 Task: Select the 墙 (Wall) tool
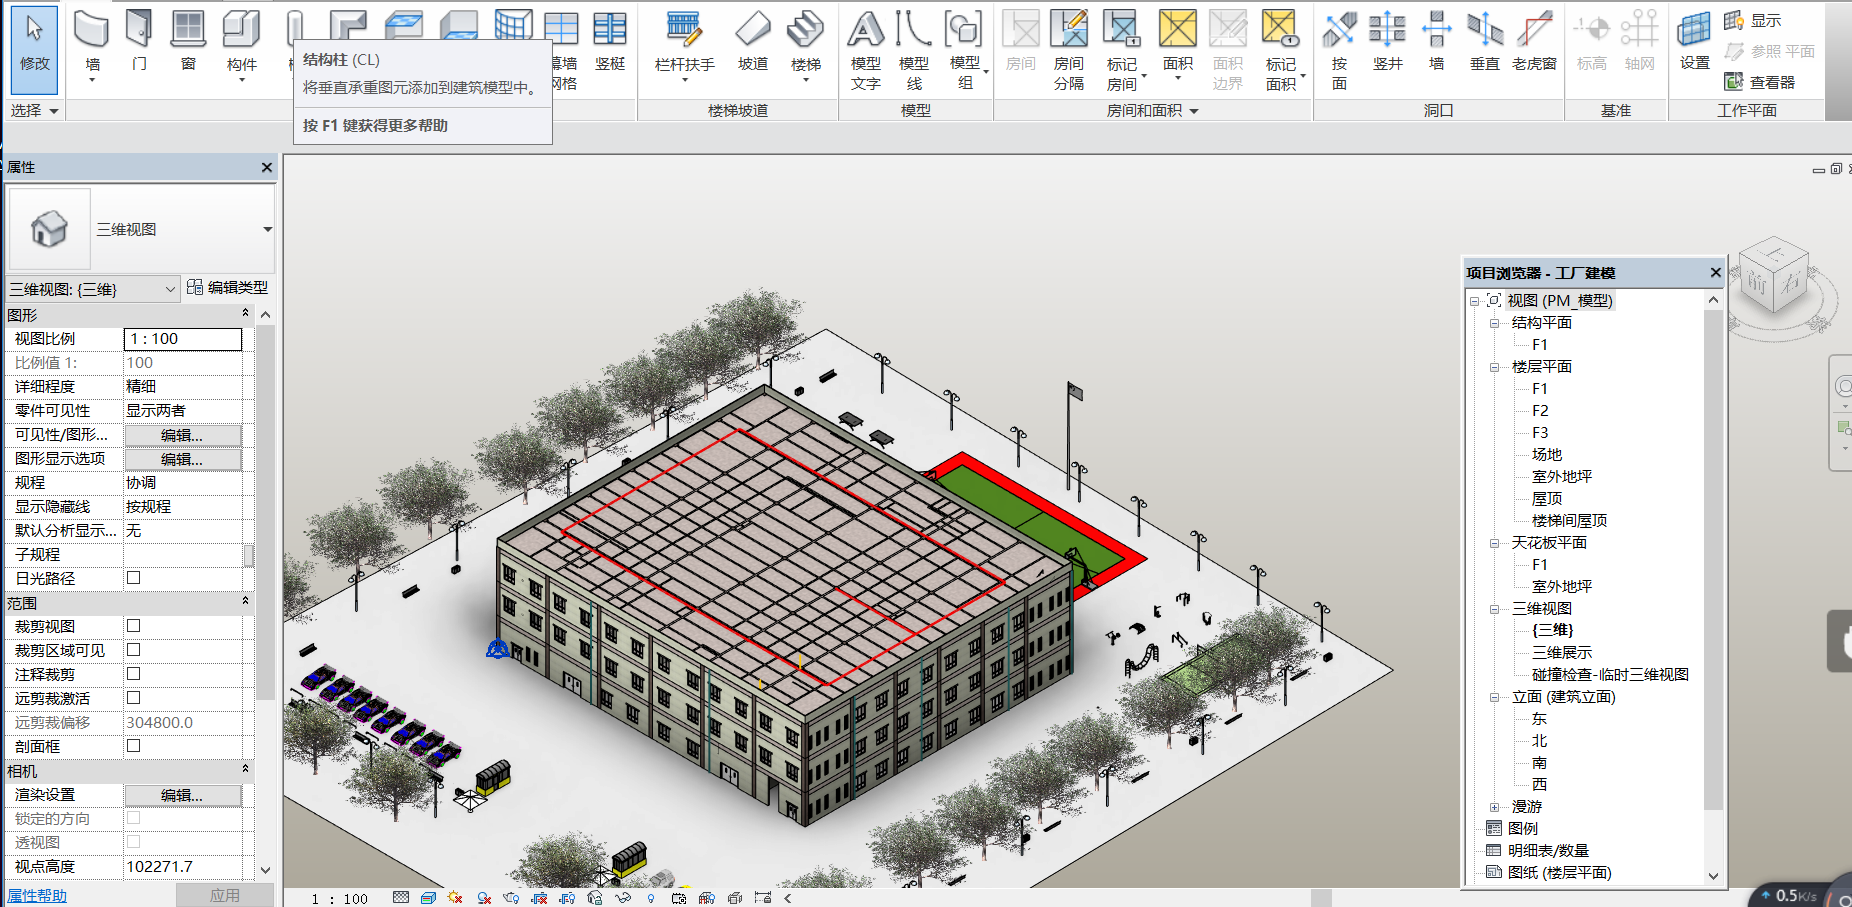tap(92, 45)
